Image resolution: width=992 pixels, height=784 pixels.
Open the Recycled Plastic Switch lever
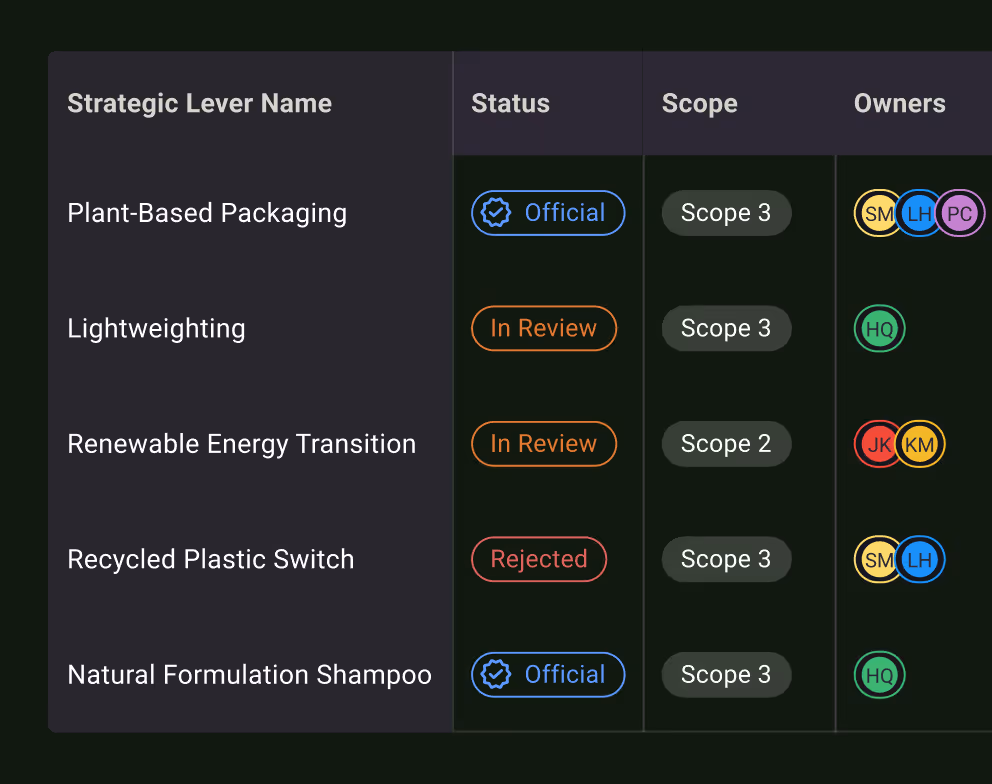pos(210,560)
